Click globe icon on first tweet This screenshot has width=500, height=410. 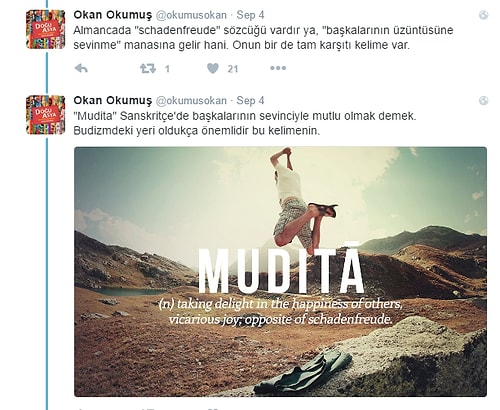483,15
